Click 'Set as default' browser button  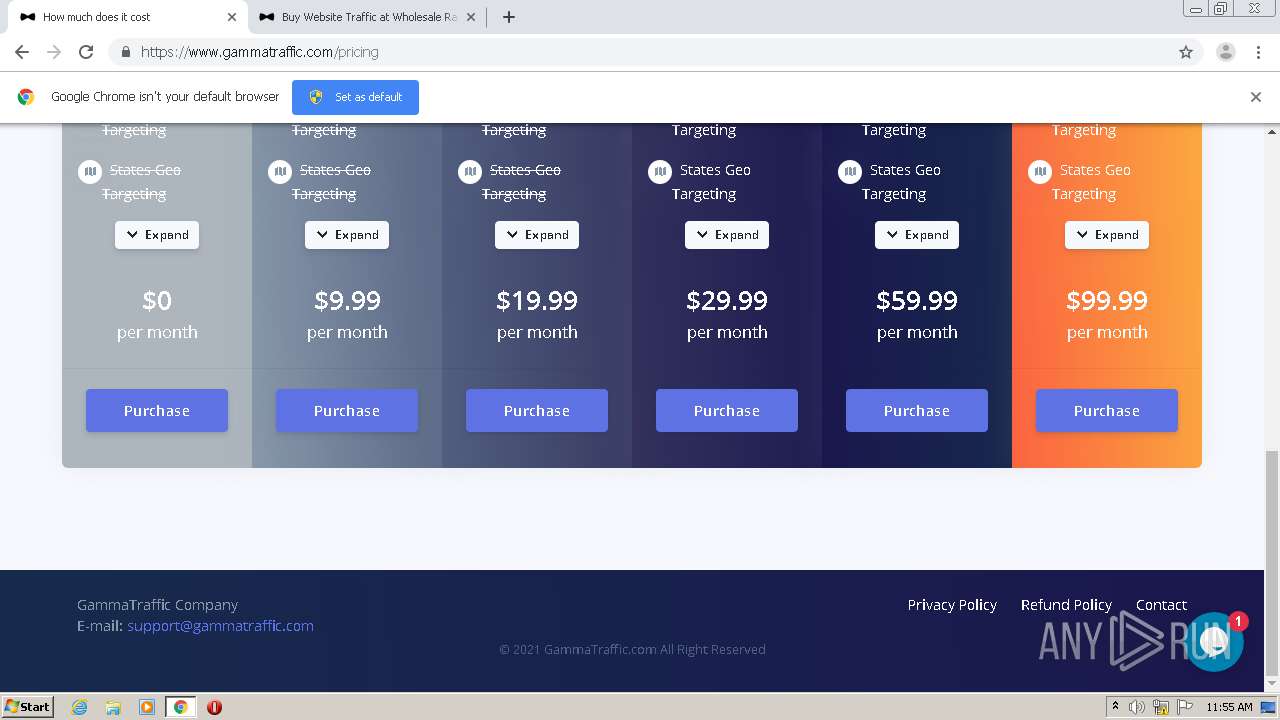click(355, 97)
